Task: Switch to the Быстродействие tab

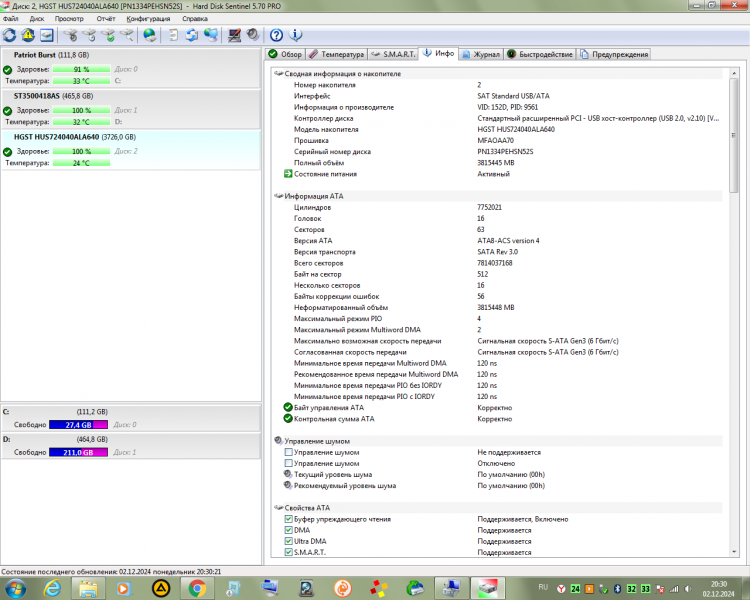Action: pos(540,54)
